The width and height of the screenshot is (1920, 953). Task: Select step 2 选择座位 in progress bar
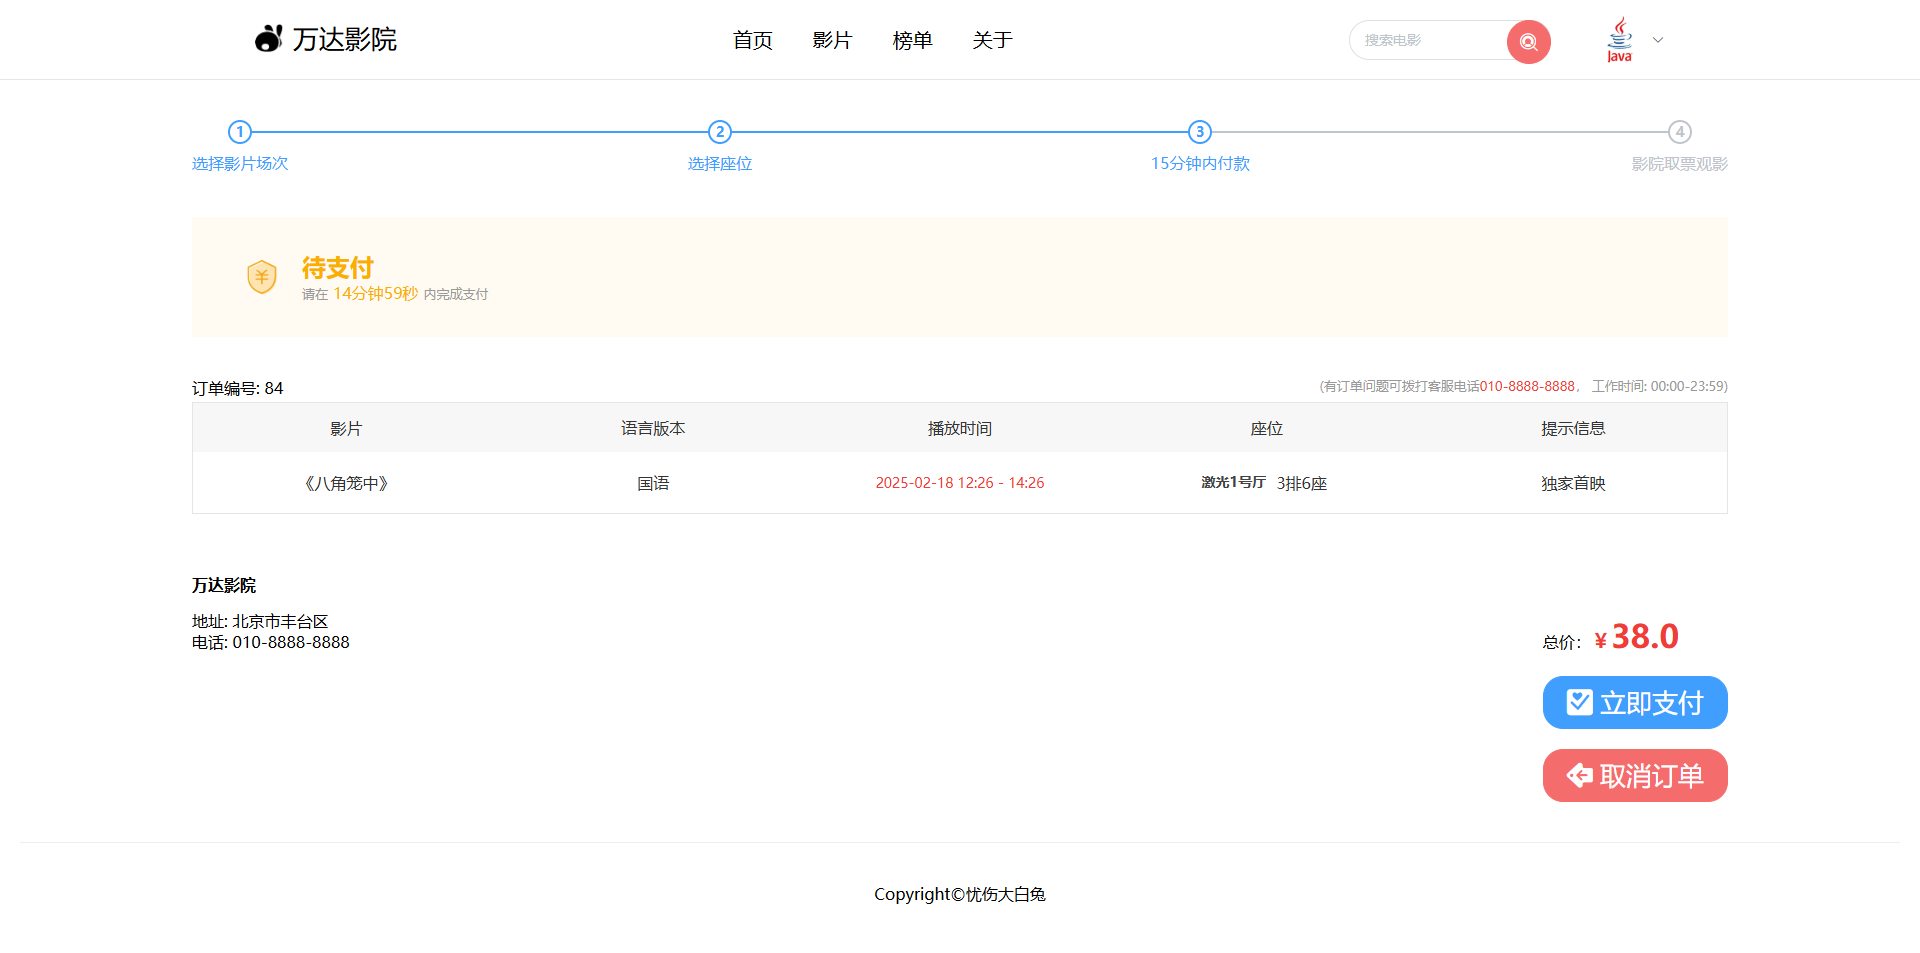pos(719,131)
